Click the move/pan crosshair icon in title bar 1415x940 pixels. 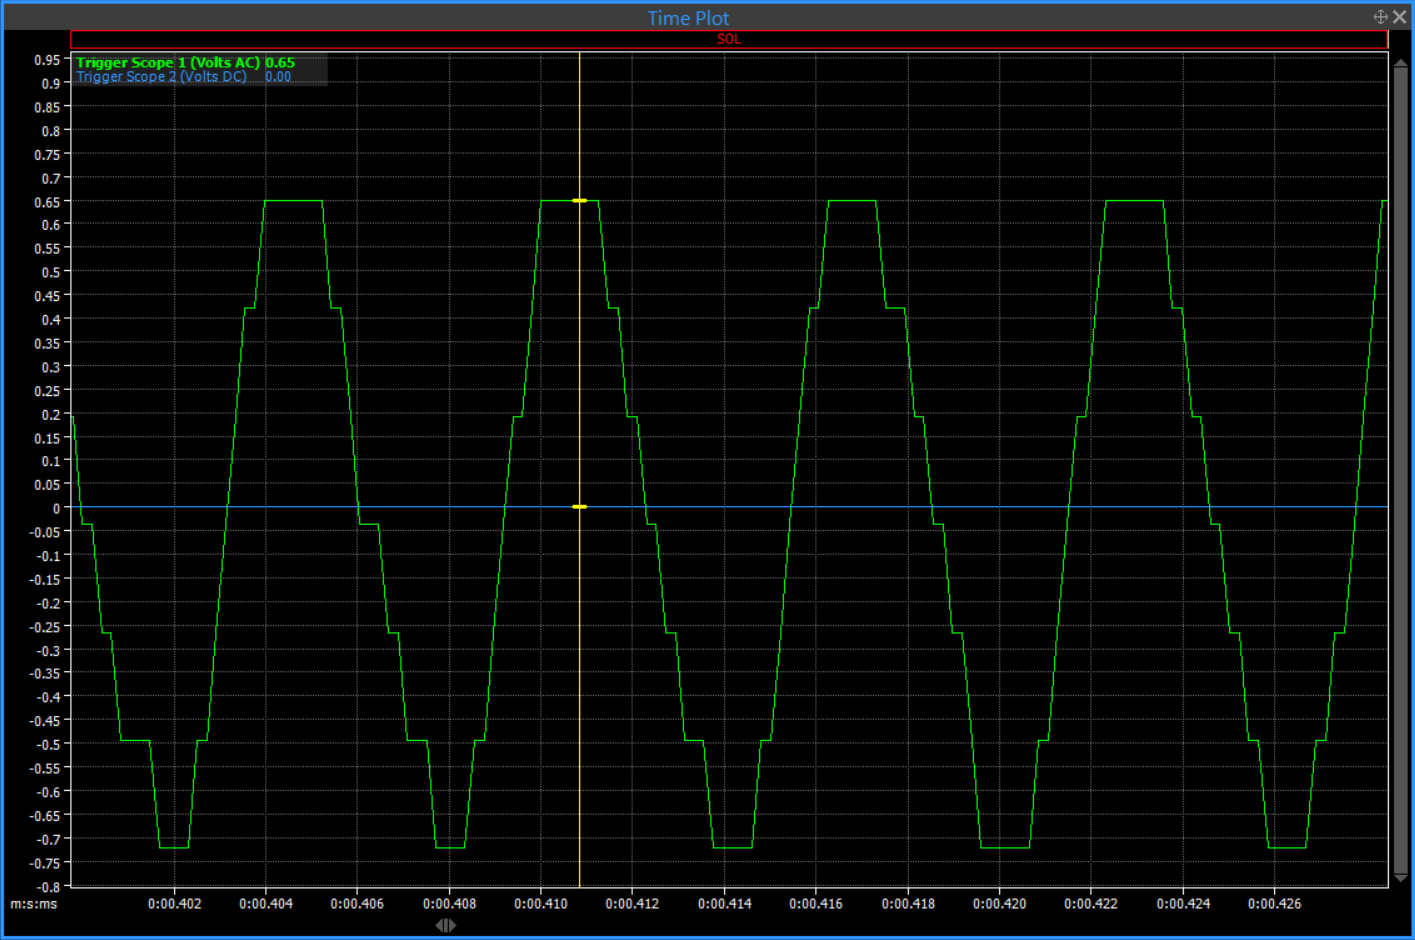point(1380,17)
